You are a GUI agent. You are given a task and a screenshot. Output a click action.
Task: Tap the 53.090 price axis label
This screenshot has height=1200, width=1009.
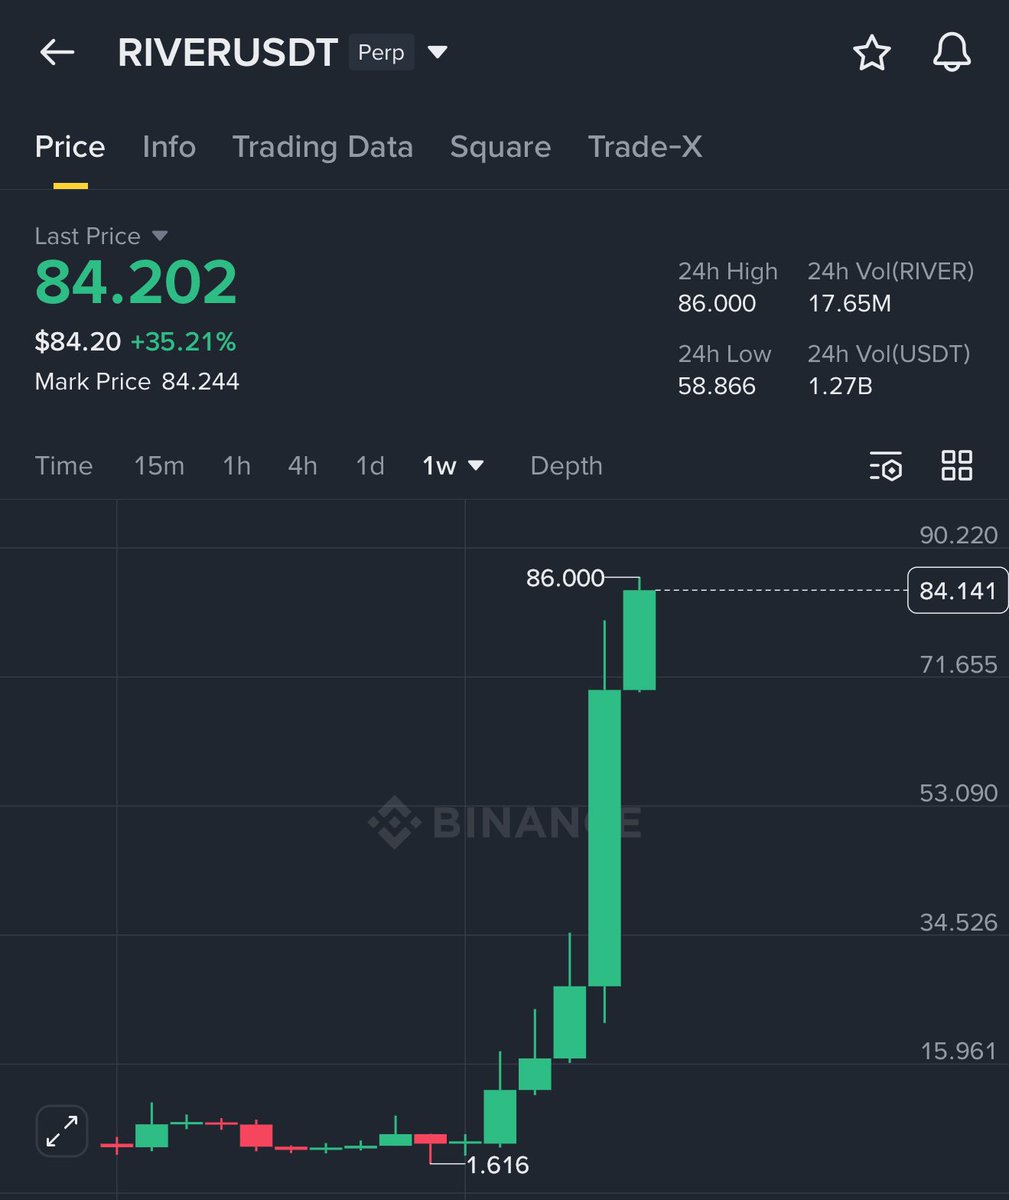click(958, 793)
